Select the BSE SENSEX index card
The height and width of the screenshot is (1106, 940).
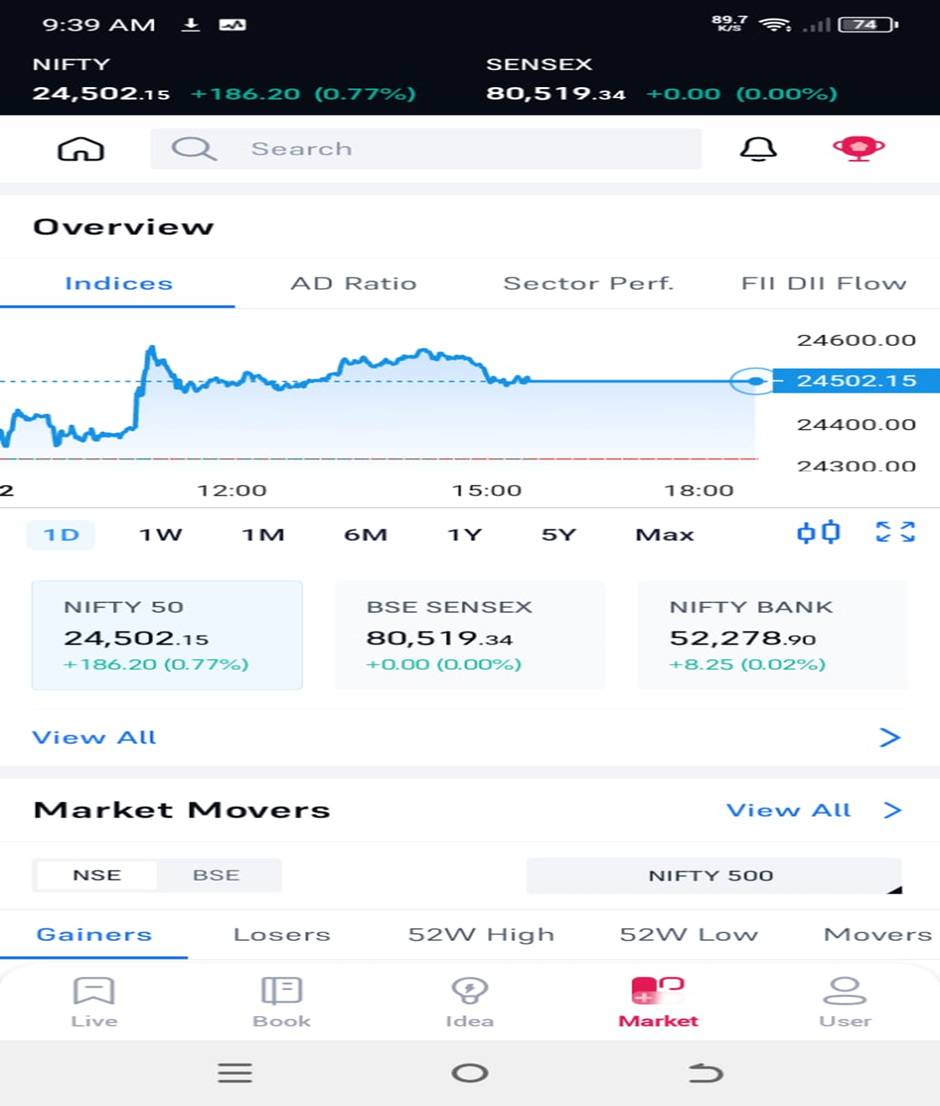coord(470,635)
